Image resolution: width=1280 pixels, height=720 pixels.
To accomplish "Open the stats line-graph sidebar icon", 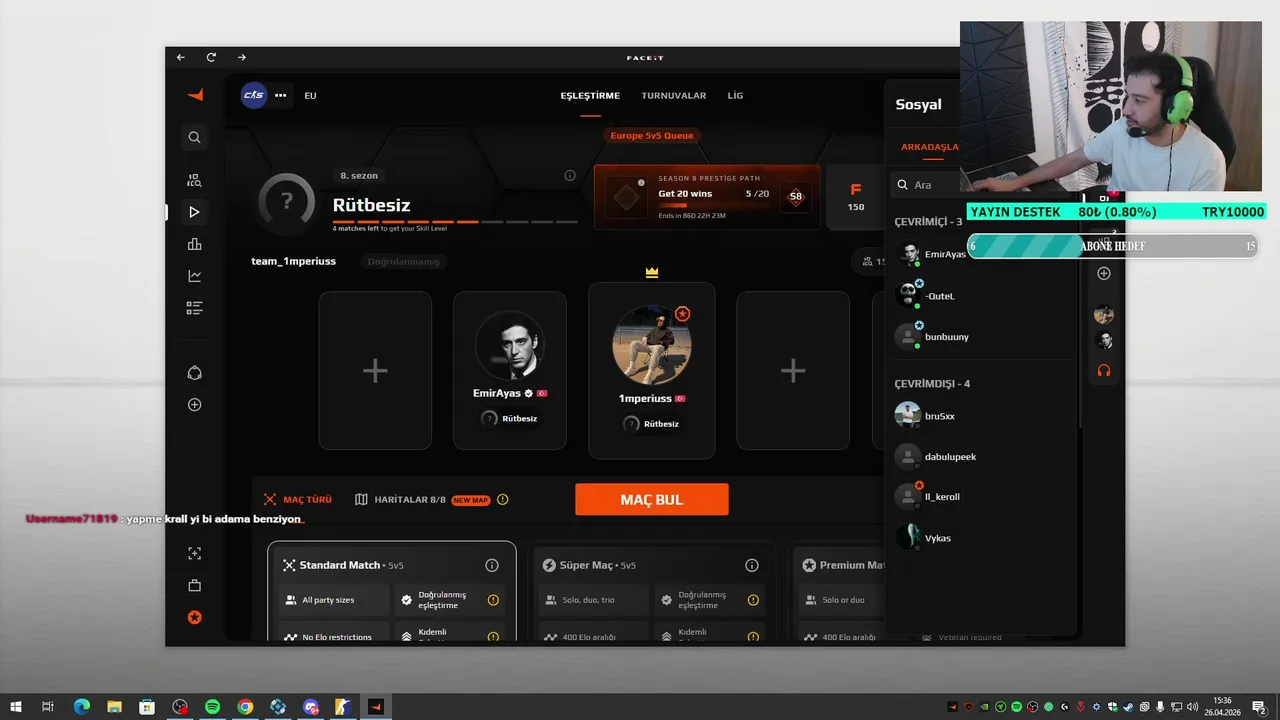I will tap(195, 276).
